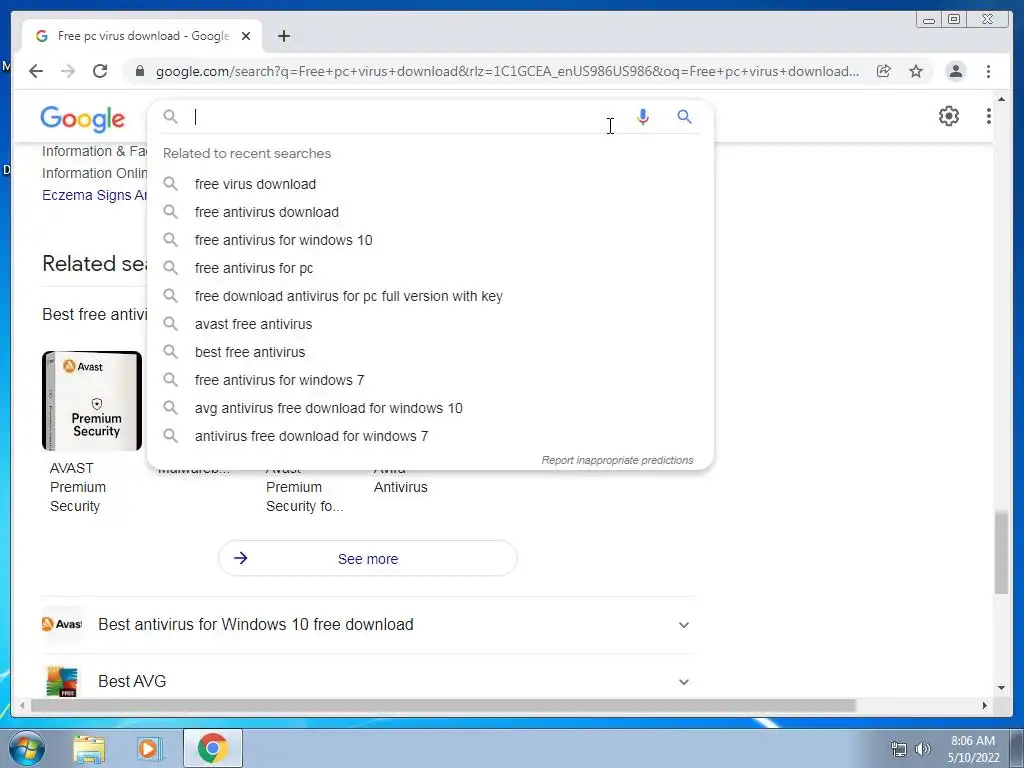This screenshot has width=1024, height=768.
Task: Share this page using the share icon
Action: click(884, 71)
